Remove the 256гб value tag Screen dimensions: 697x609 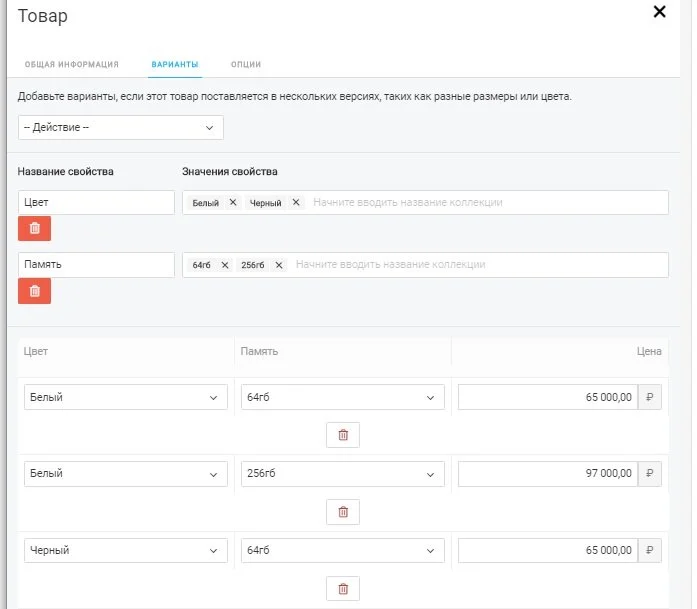[279, 265]
